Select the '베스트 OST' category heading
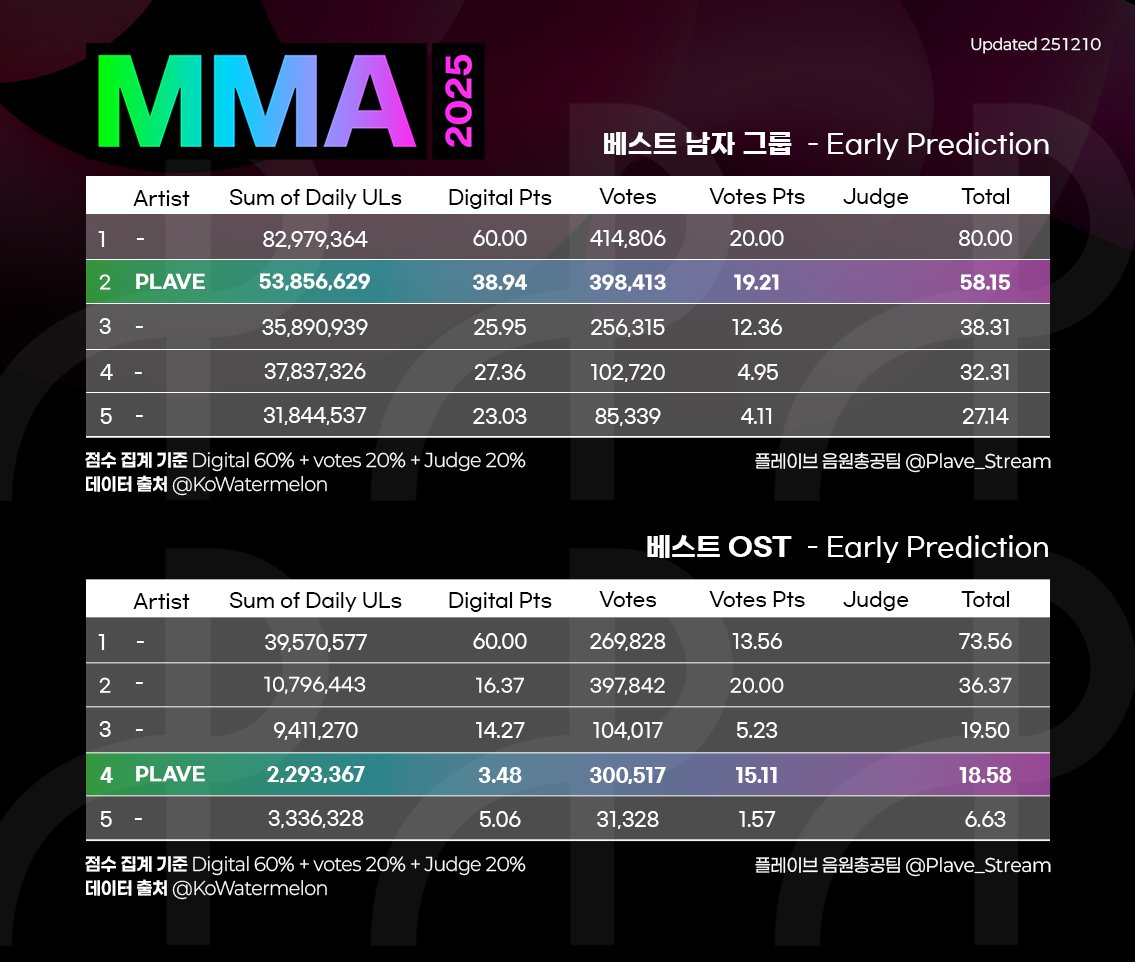Screen dimensions: 1135x962 click(x=718, y=547)
